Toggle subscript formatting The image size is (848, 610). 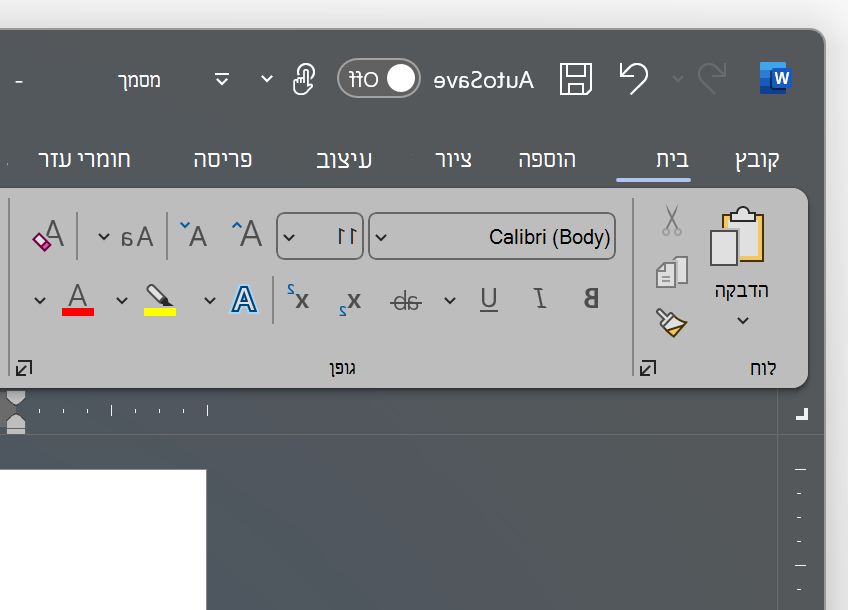[x=350, y=302]
